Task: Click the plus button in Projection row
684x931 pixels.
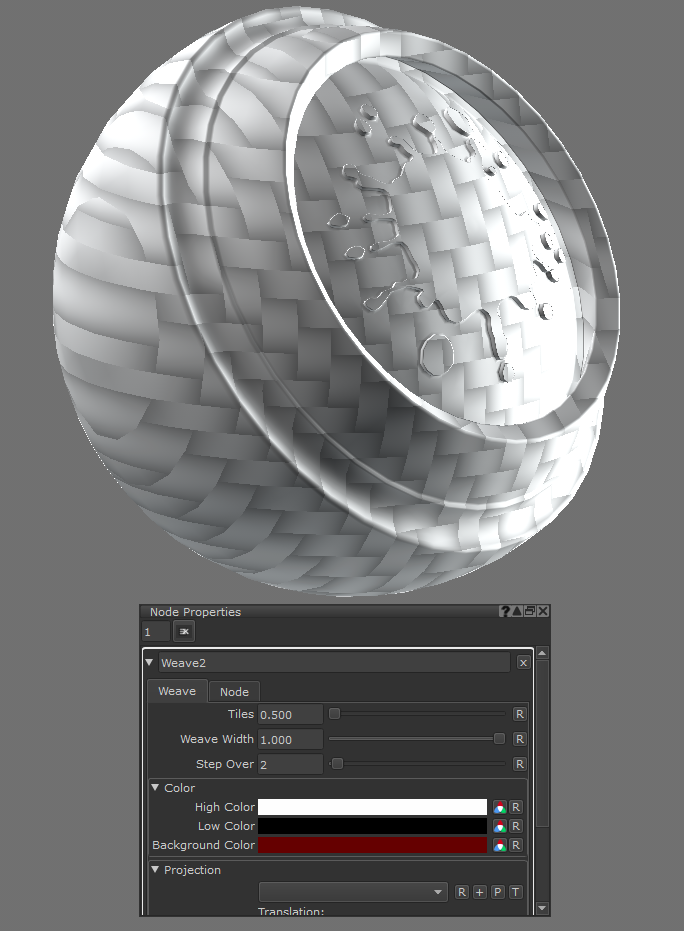Action: pyautogui.click(x=479, y=892)
